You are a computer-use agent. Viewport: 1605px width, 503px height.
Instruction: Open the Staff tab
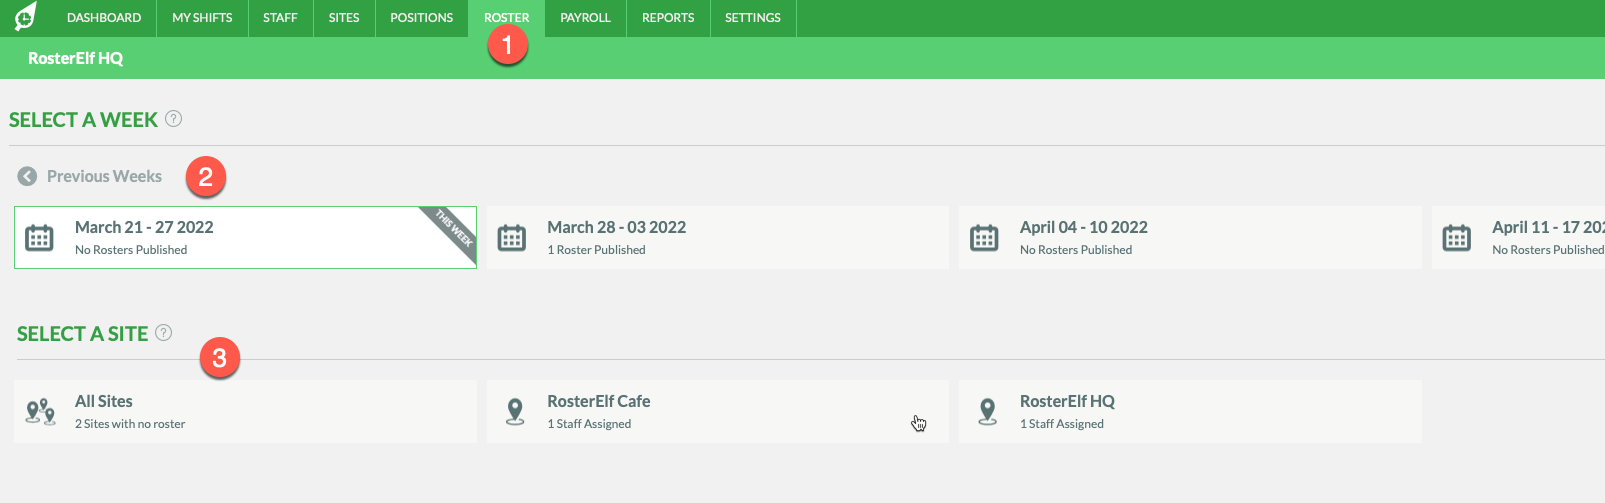280,18
